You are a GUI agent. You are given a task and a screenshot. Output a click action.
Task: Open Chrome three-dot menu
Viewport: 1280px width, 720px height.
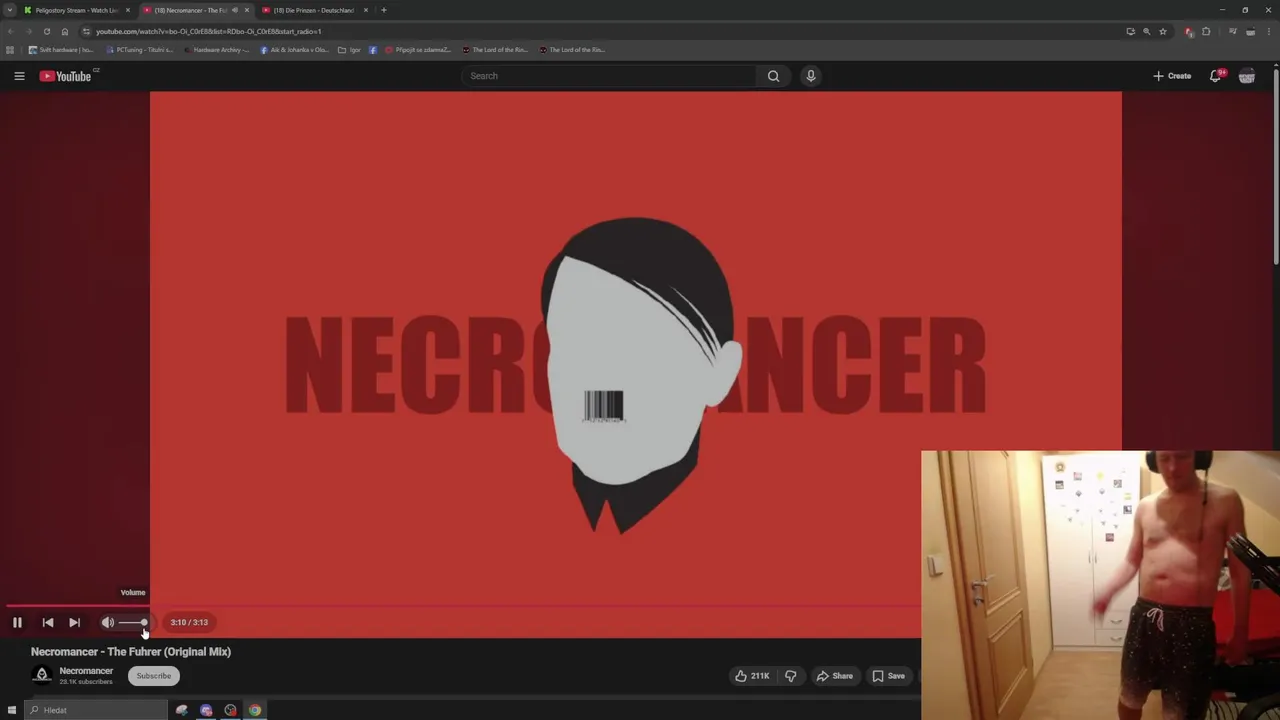[1268, 31]
